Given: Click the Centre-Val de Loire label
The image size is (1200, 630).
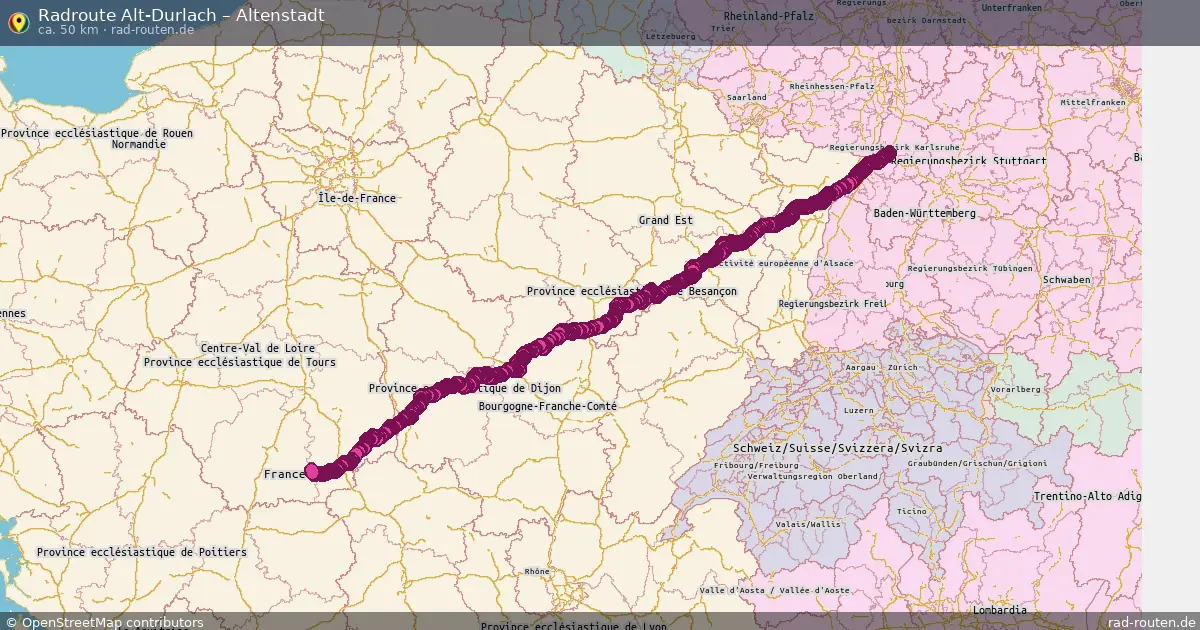Looking at the screenshot, I should (257, 348).
